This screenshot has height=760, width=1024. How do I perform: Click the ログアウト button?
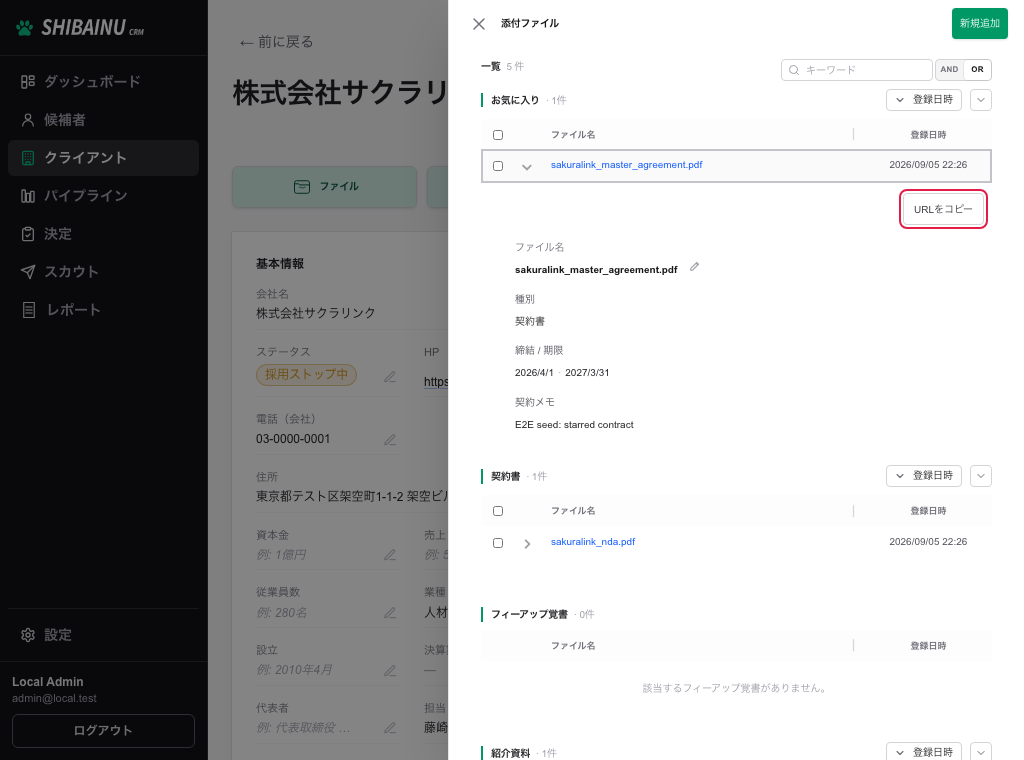tap(103, 731)
